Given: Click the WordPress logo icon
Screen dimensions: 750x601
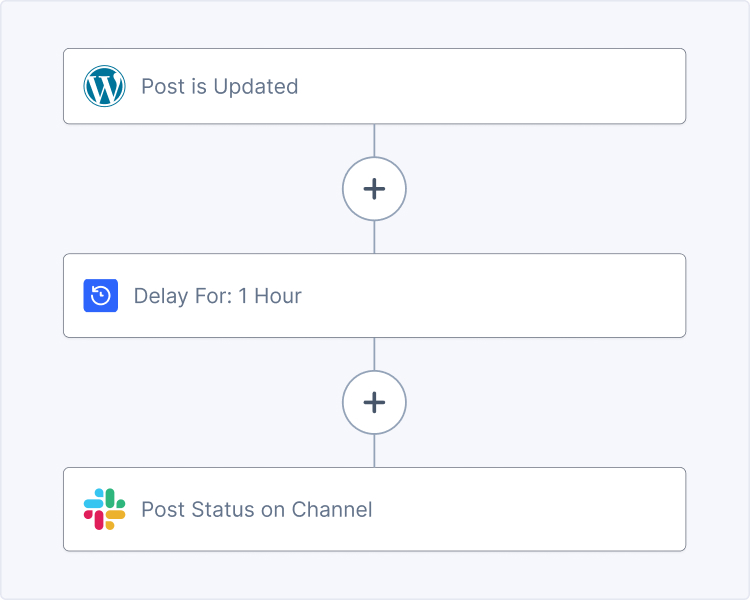Looking at the screenshot, I should click(104, 86).
